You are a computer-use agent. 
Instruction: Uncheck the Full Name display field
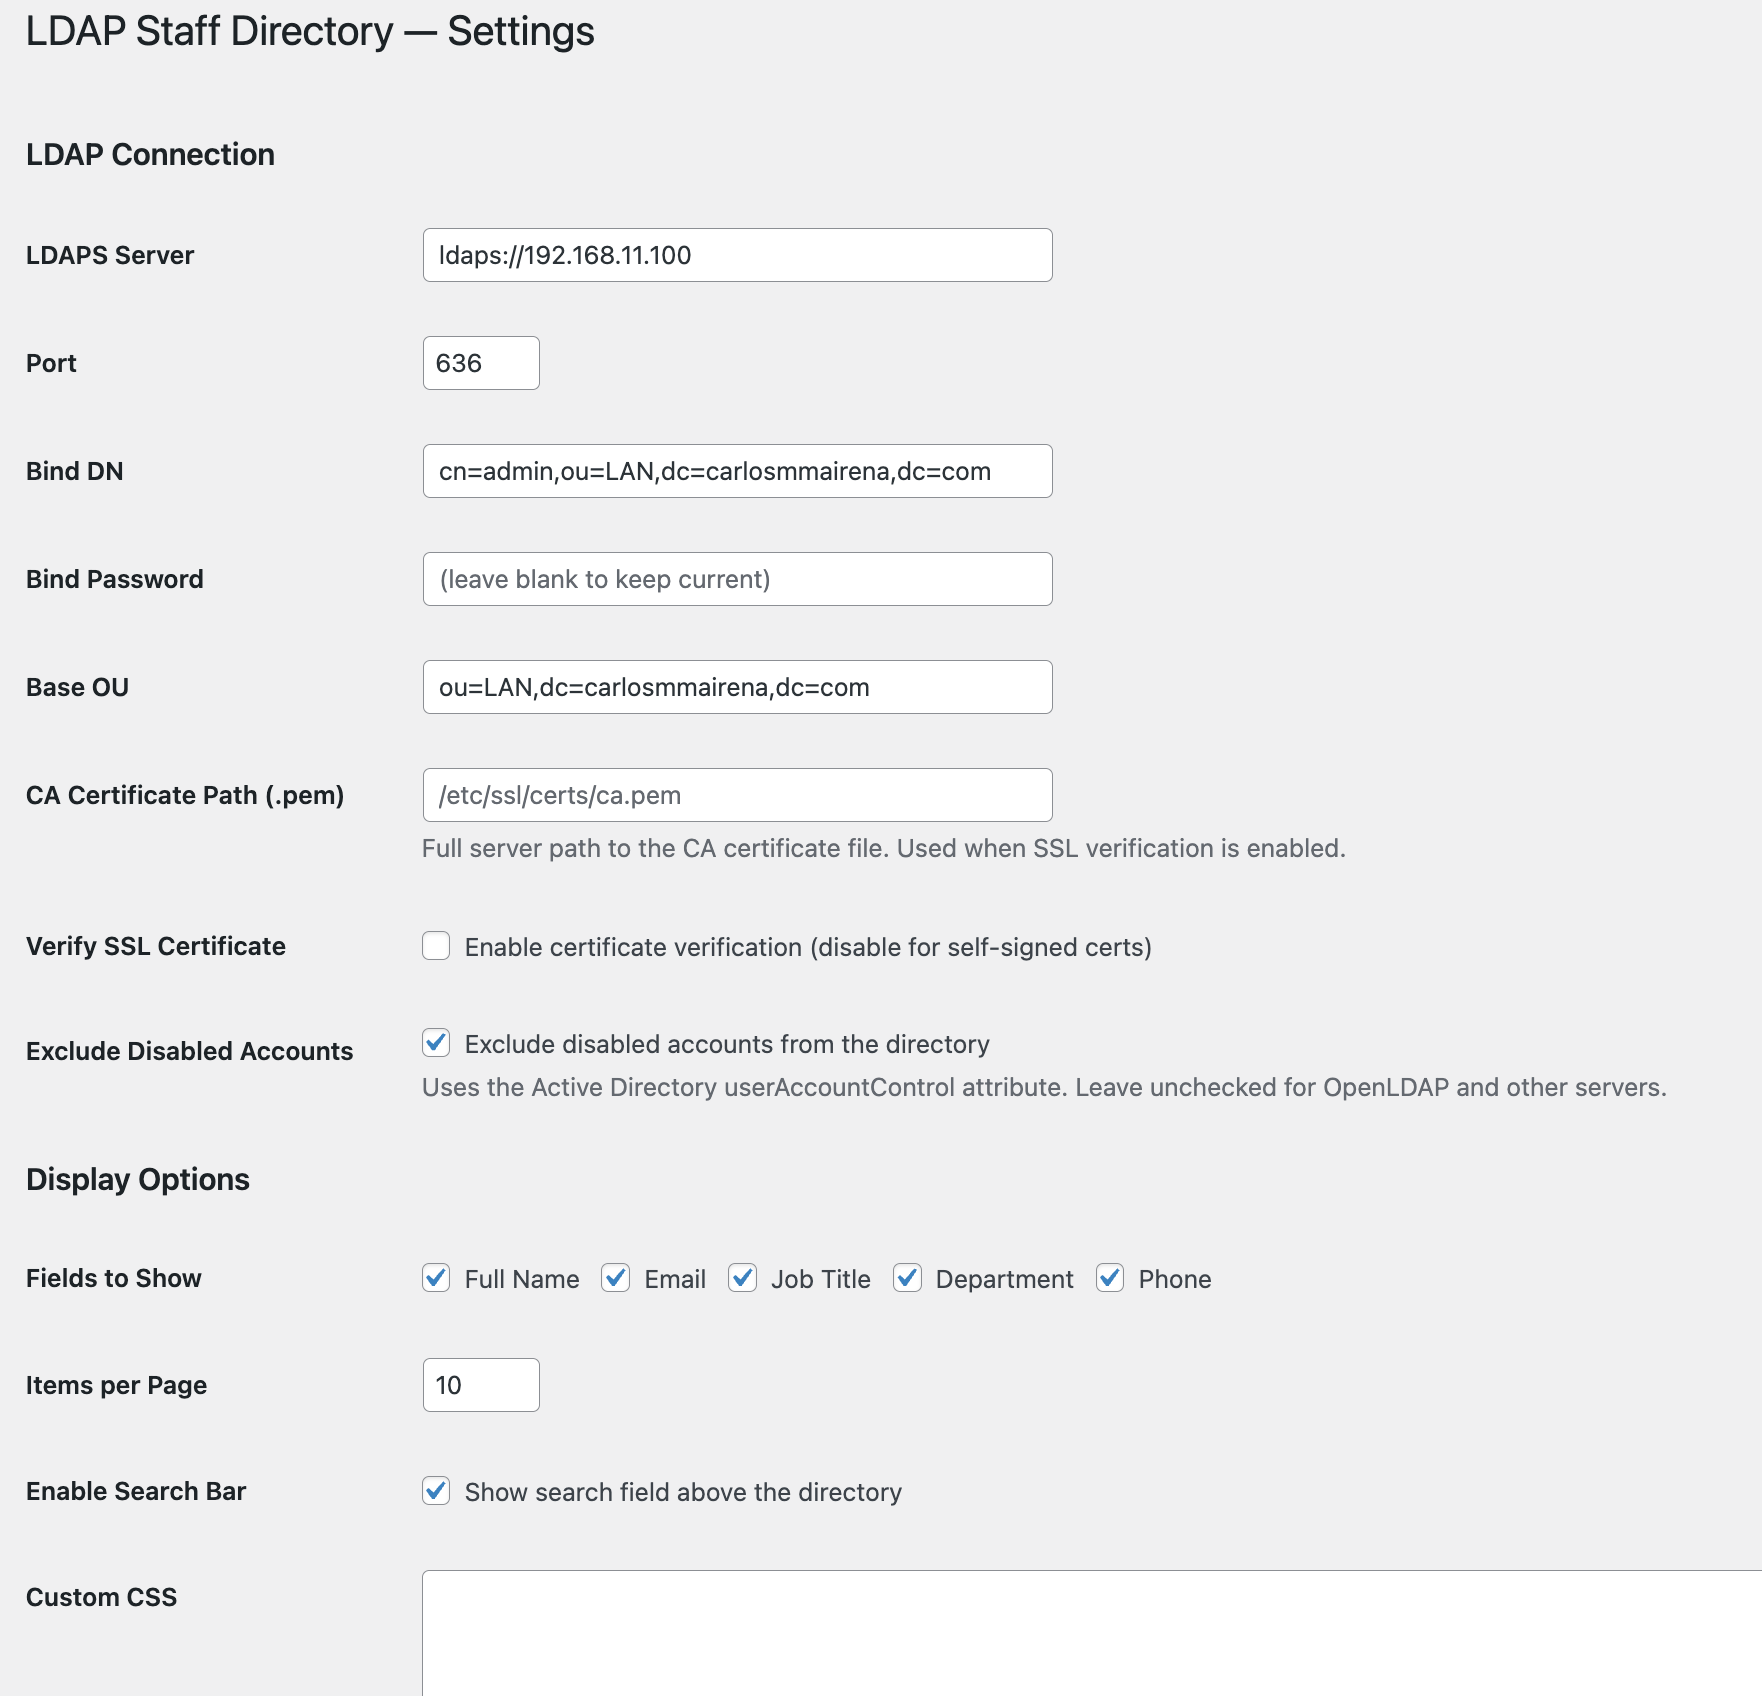[435, 1279]
